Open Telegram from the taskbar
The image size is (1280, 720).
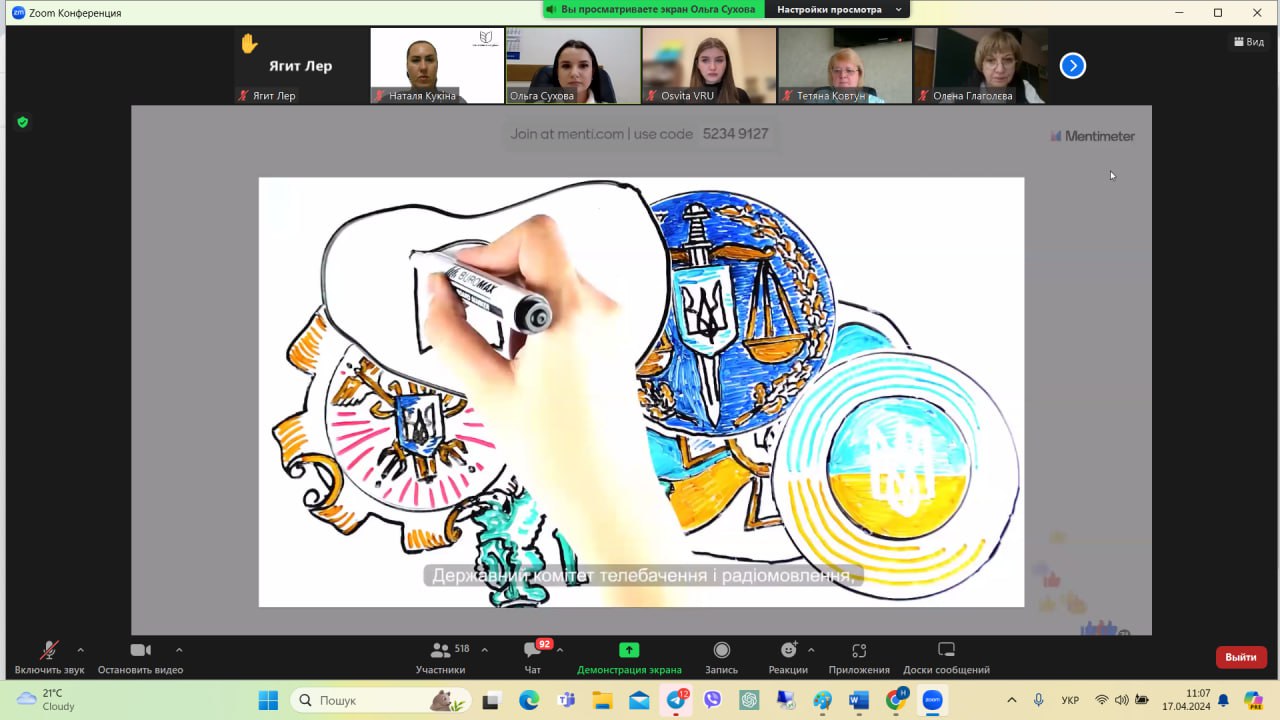tap(676, 700)
